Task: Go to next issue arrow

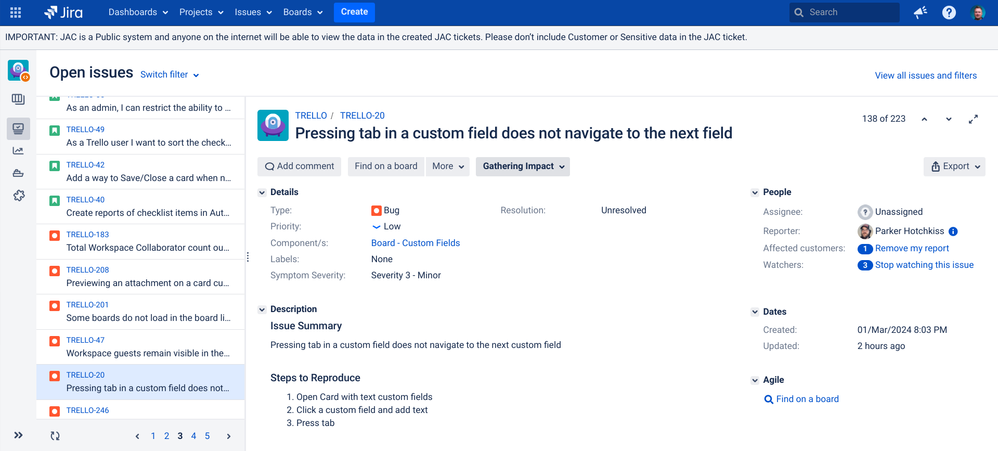Action: pos(948,119)
